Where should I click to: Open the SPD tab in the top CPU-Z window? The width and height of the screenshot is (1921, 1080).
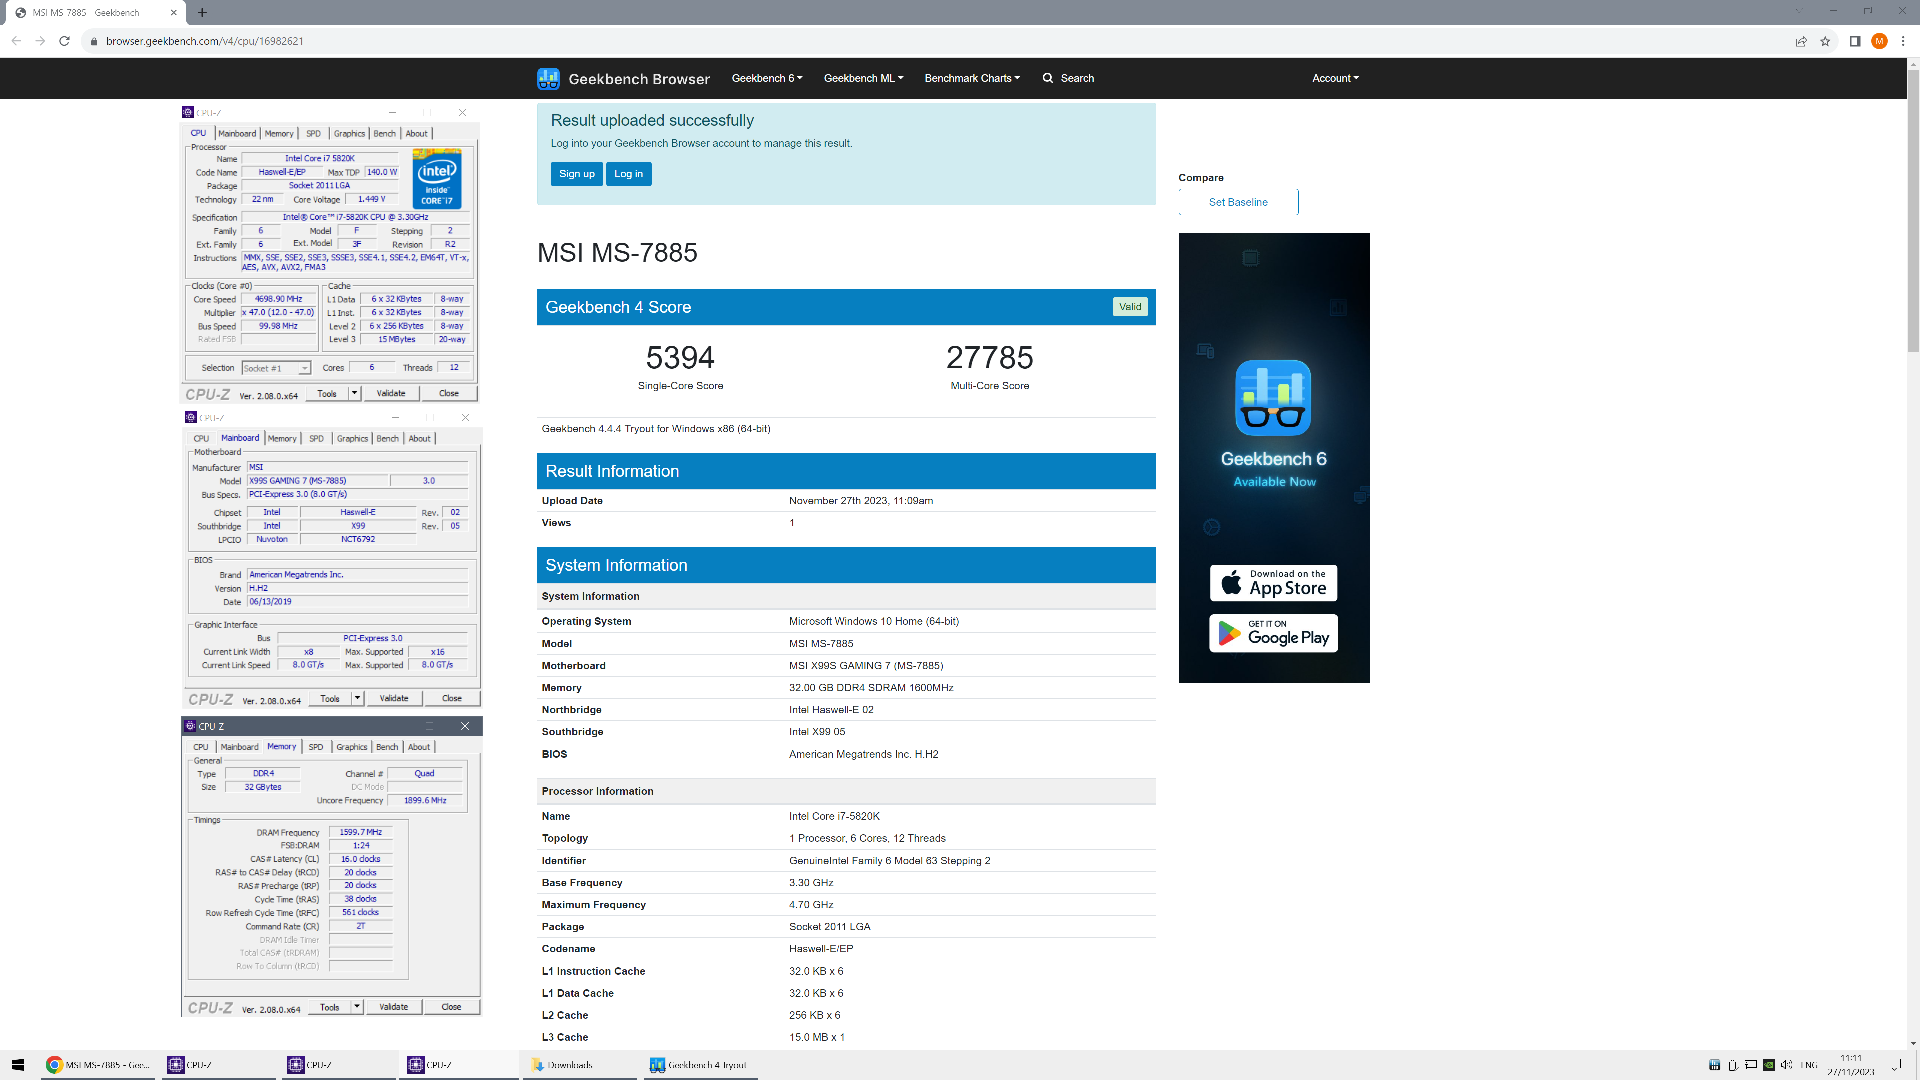[x=314, y=134]
